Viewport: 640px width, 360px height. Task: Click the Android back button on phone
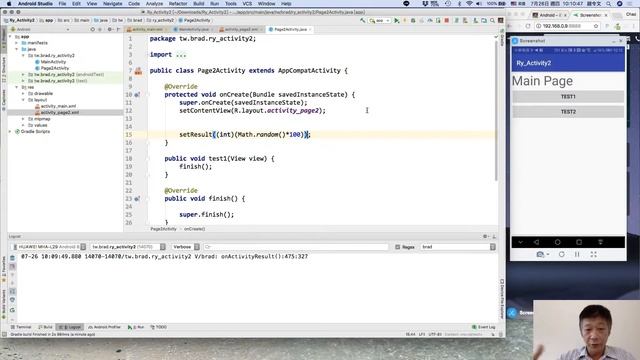tap(536, 242)
